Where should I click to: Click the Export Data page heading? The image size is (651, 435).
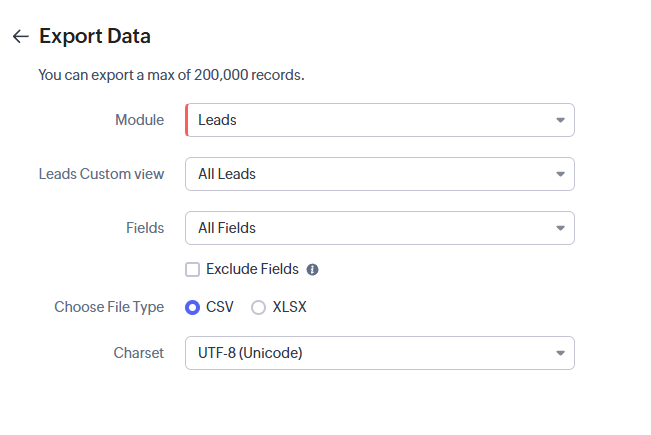click(95, 37)
